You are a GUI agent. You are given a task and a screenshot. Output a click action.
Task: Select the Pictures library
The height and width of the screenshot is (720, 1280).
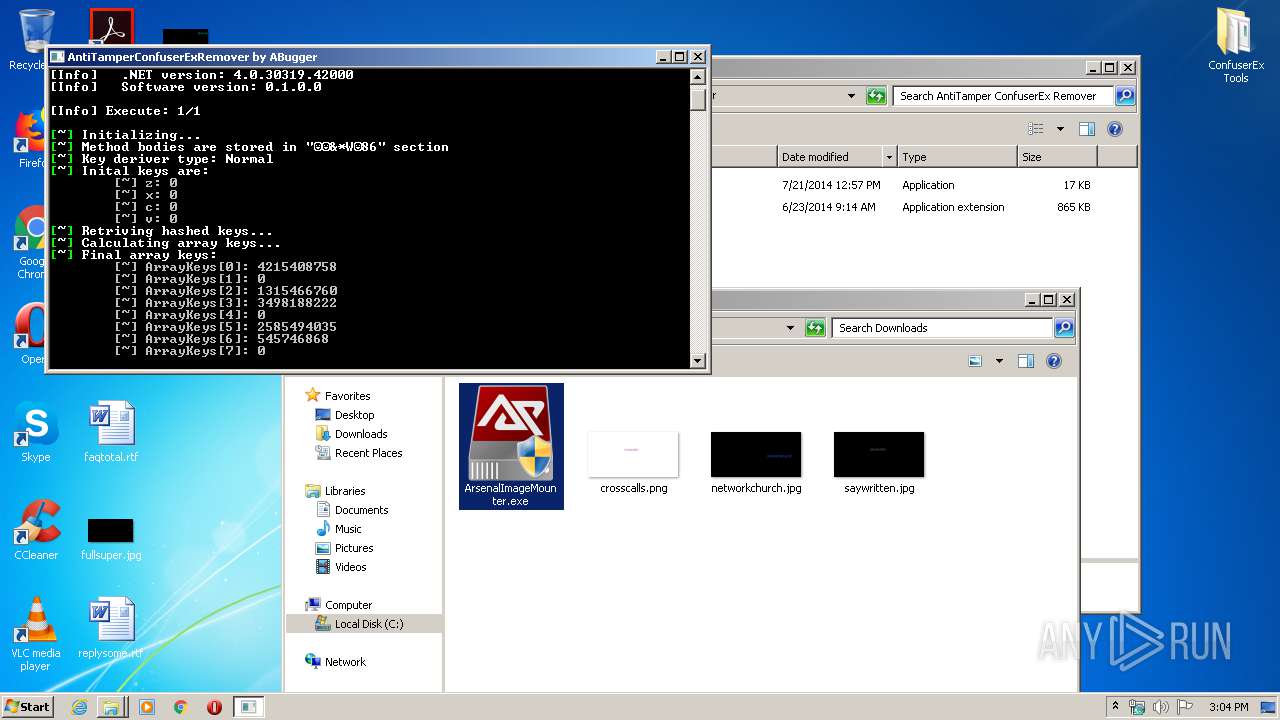[344, 548]
